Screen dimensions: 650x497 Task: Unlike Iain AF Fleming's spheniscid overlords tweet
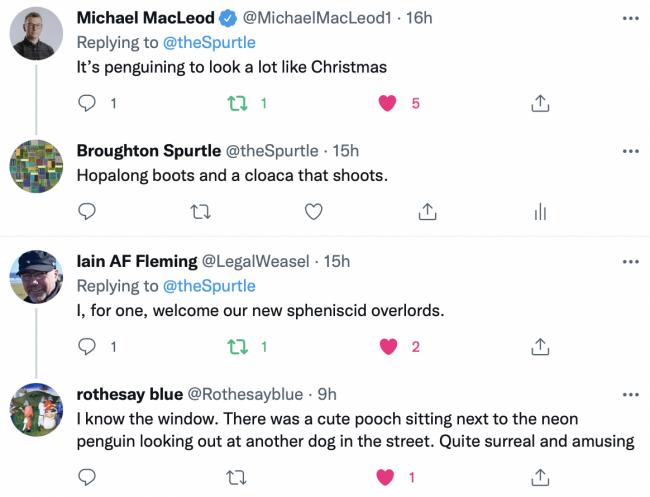[x=387, y=347]
